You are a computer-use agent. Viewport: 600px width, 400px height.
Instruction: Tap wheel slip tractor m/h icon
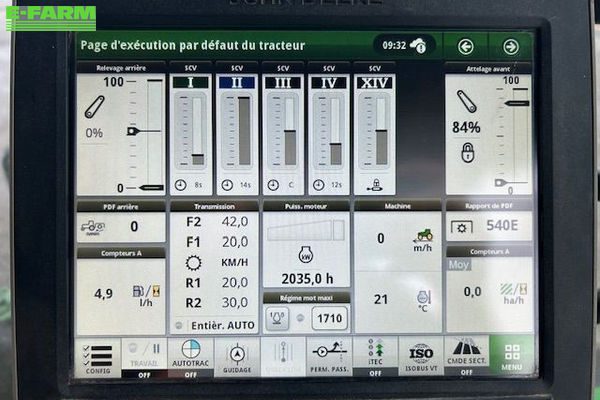coord(423,240)
